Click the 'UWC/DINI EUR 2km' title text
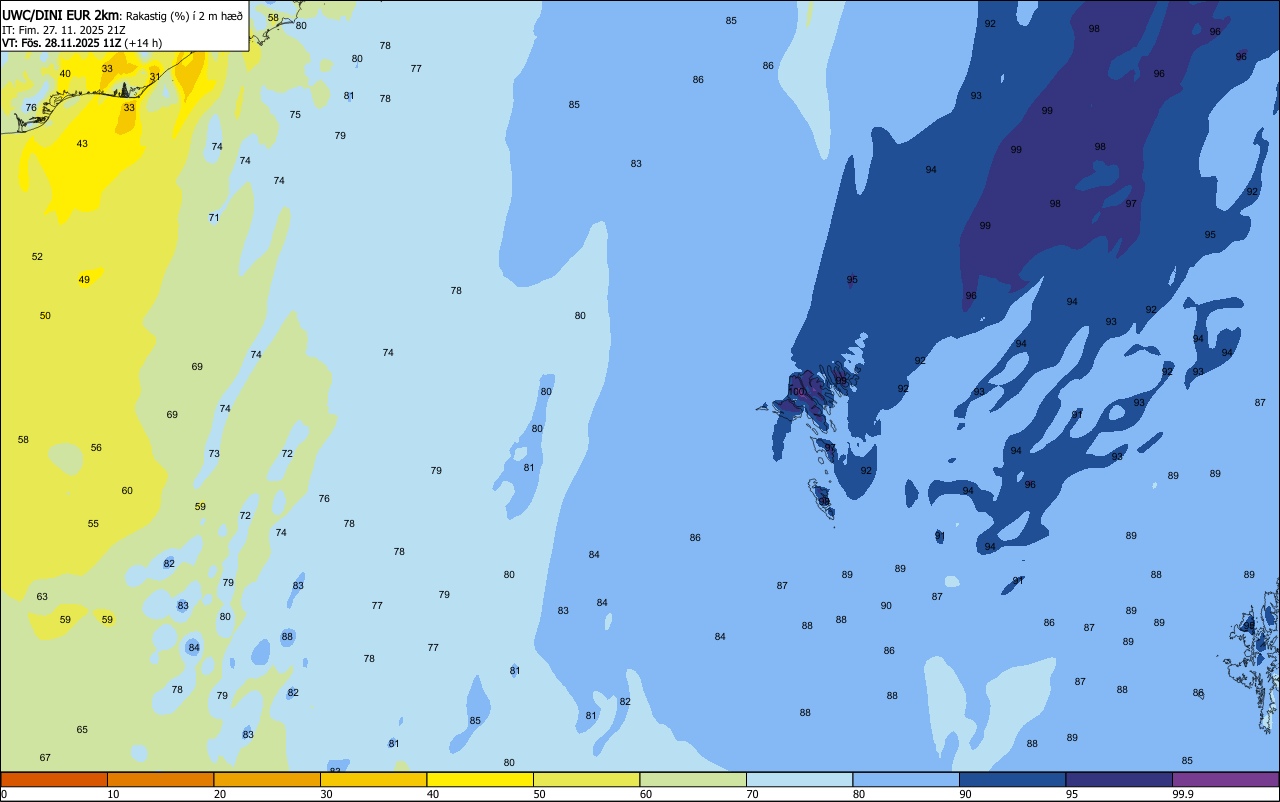The image size is (1280, 802). pos(61,15)
